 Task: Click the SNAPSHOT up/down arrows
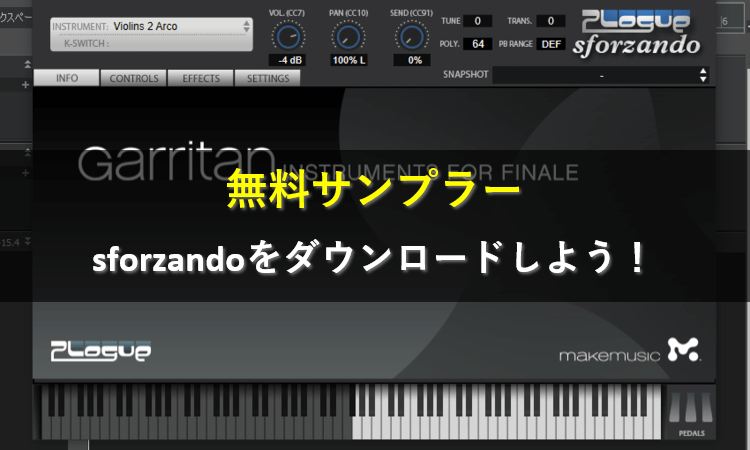tap(703, 75)
